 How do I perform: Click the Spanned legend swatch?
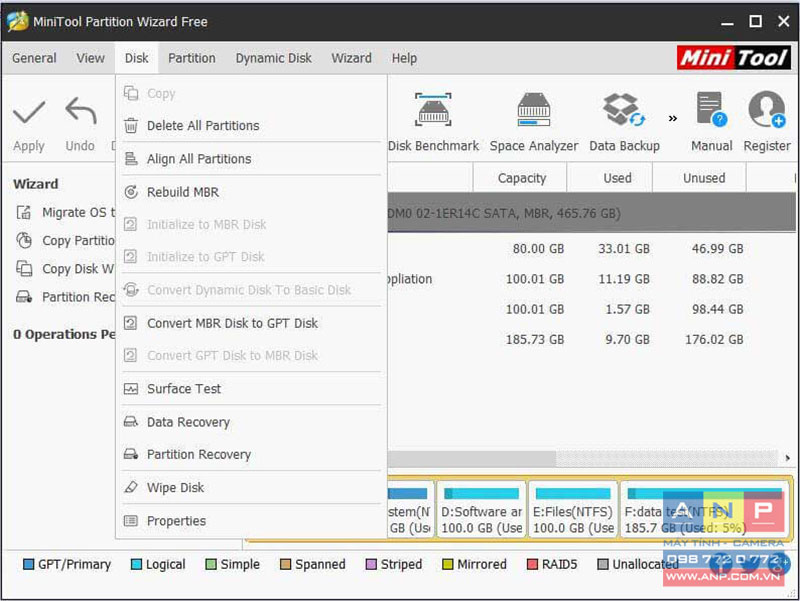click(286, 564)
